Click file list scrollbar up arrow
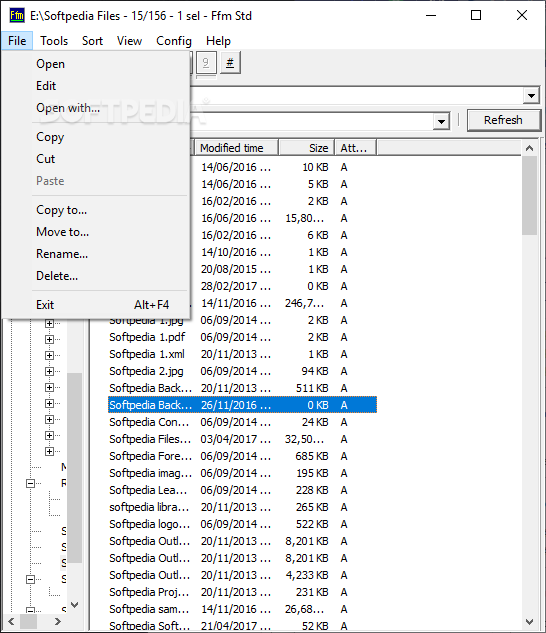Screen dimensions: 546x633 coord(529,148)
